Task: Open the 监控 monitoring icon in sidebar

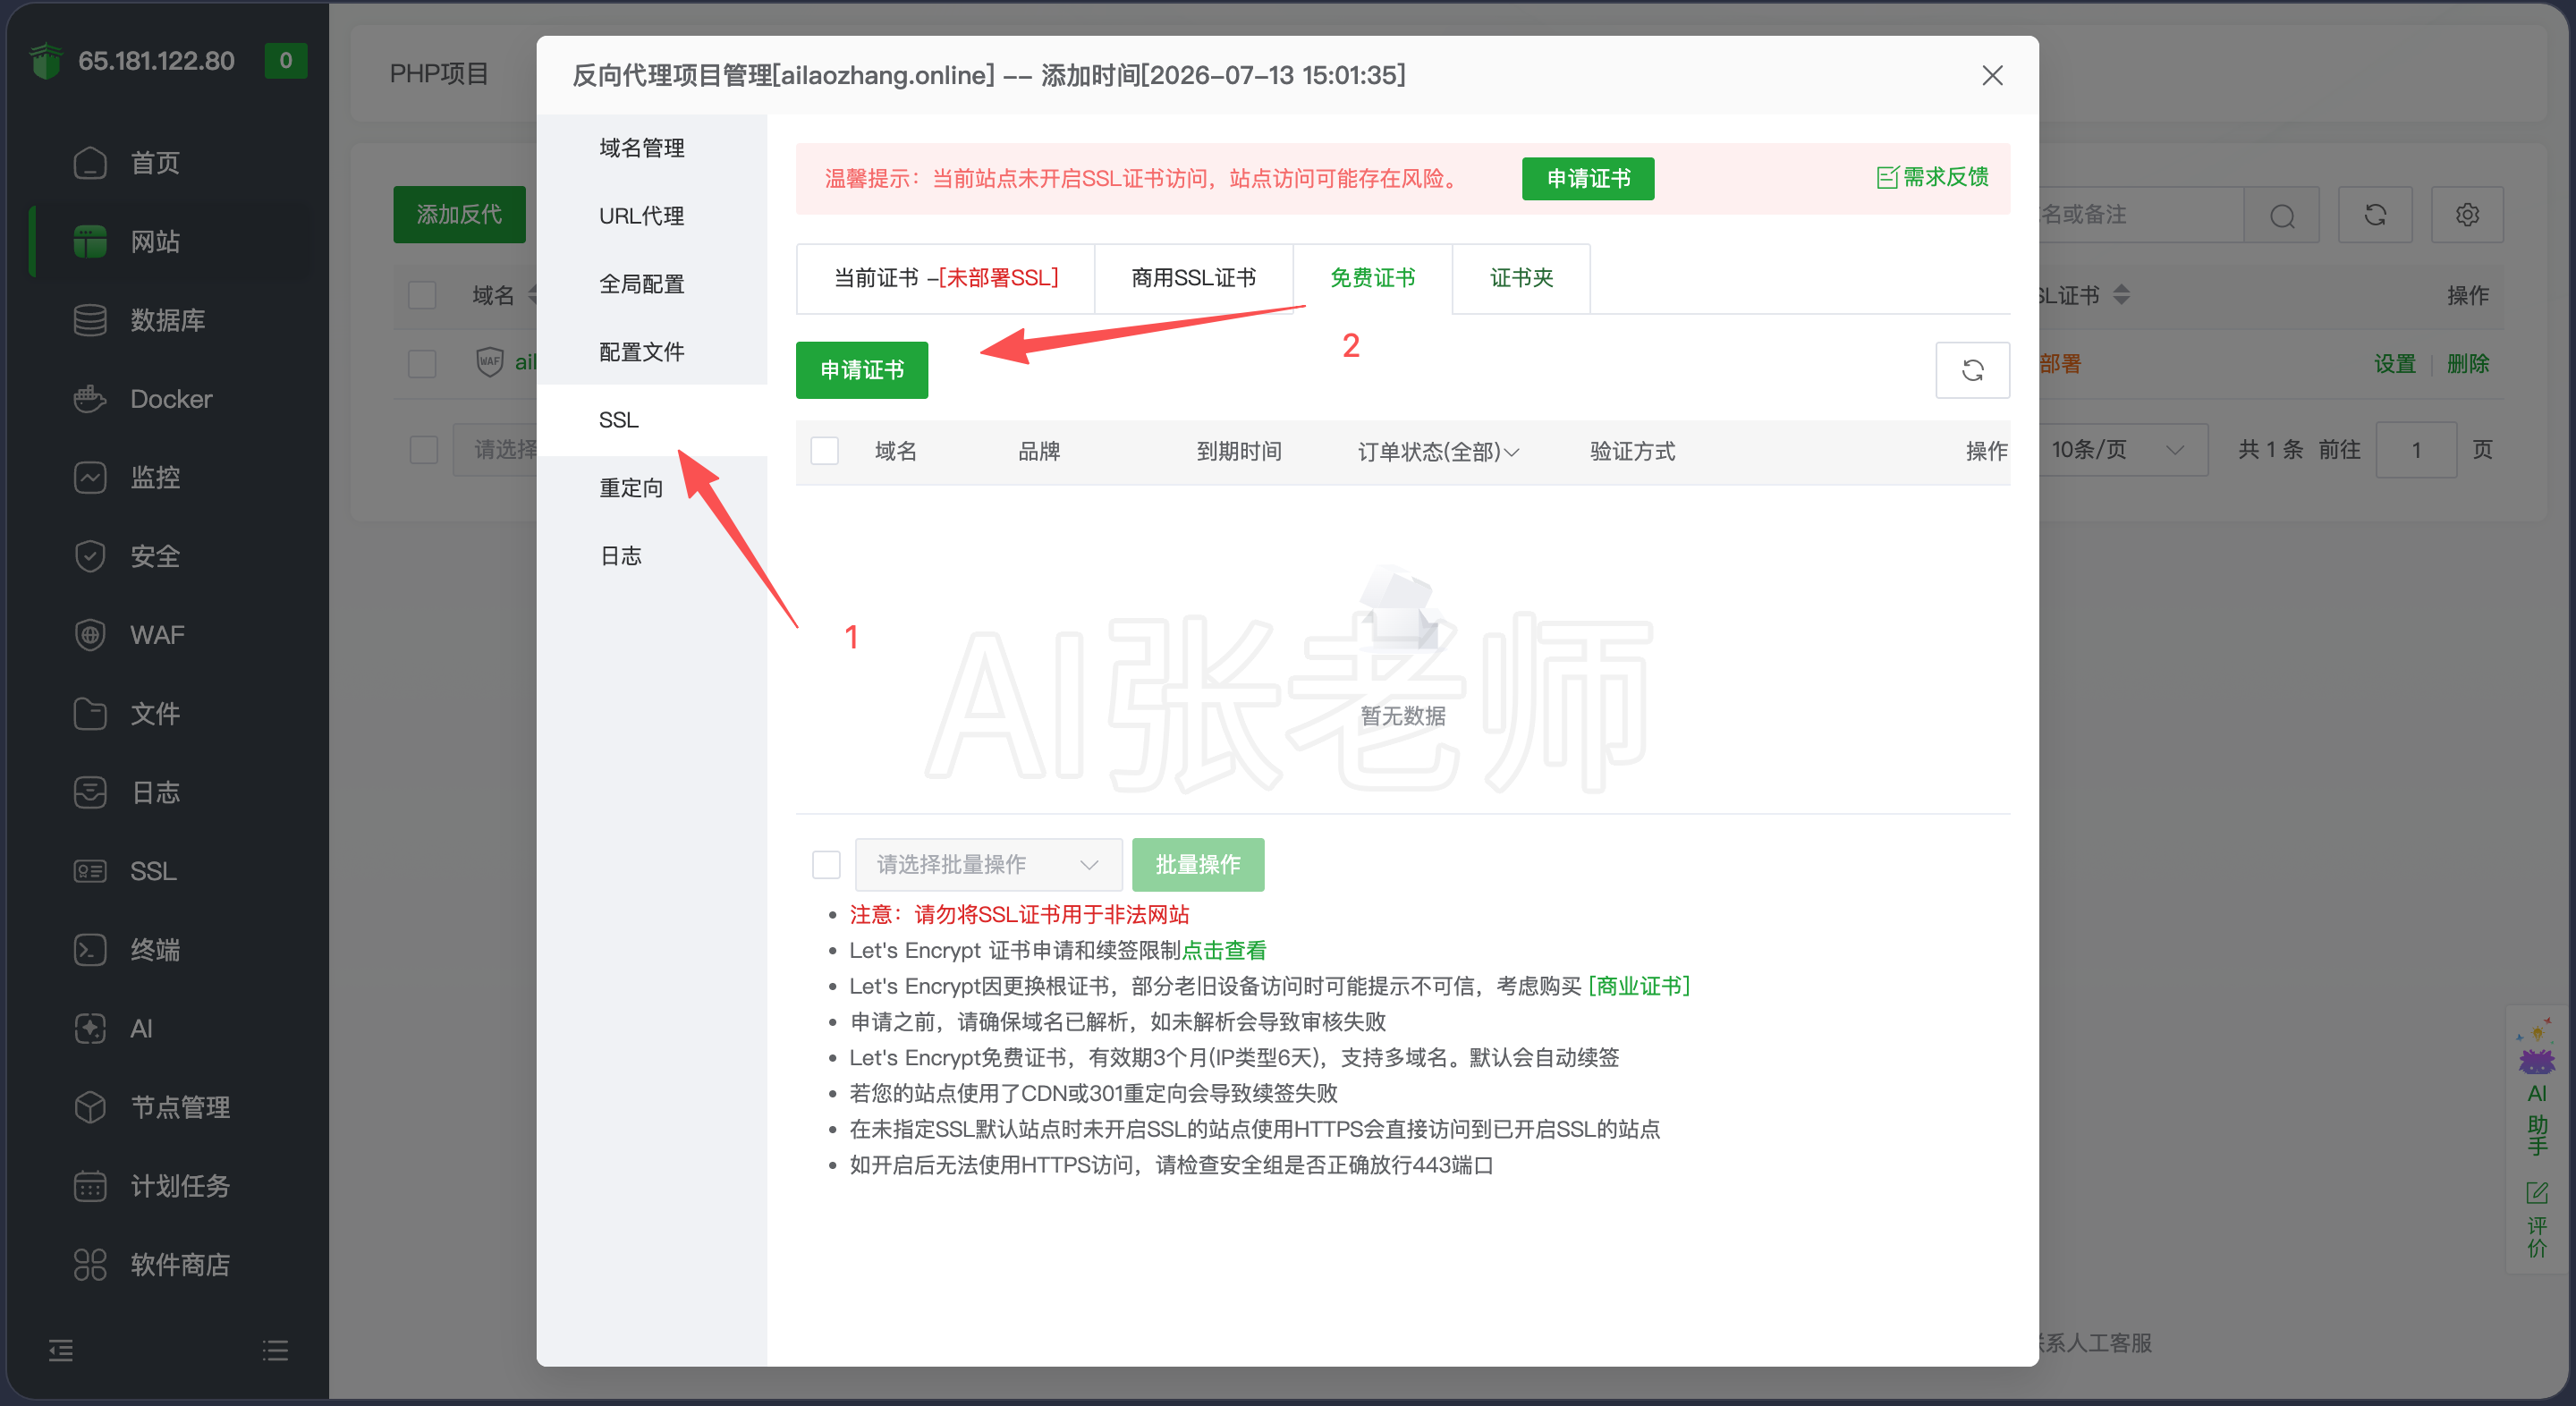Action: (90, 478)
